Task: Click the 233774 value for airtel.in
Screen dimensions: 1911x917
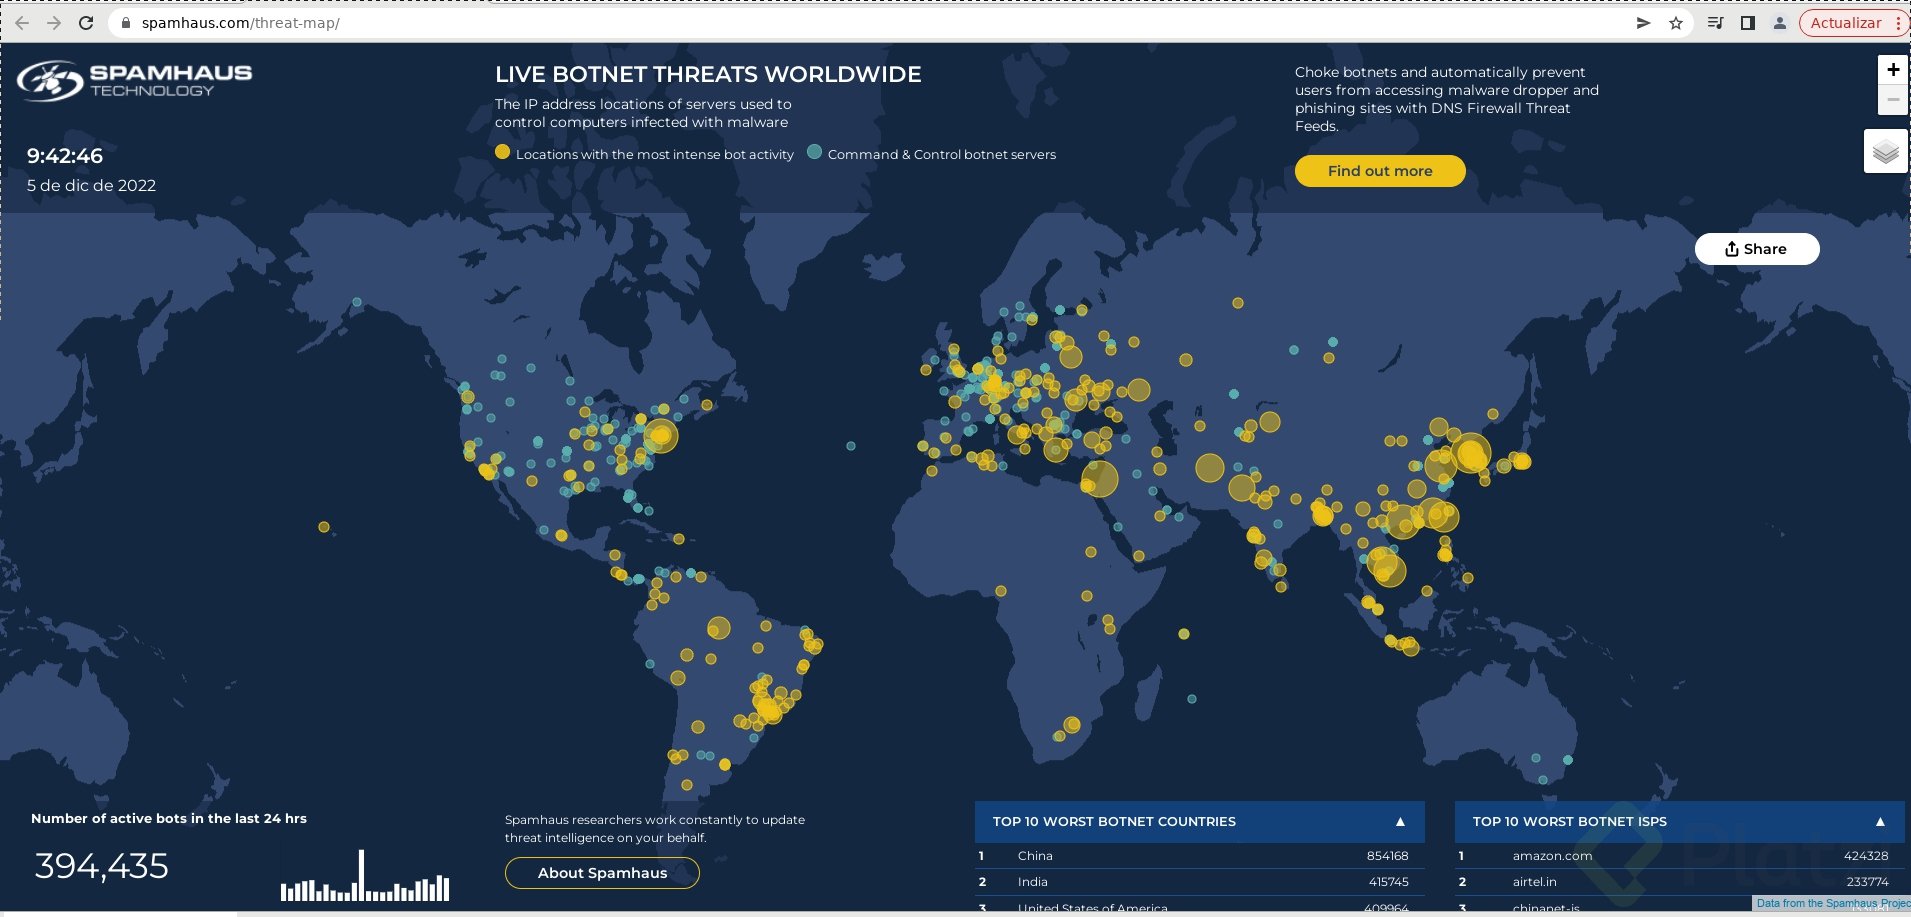Action: pos(1867,882)
